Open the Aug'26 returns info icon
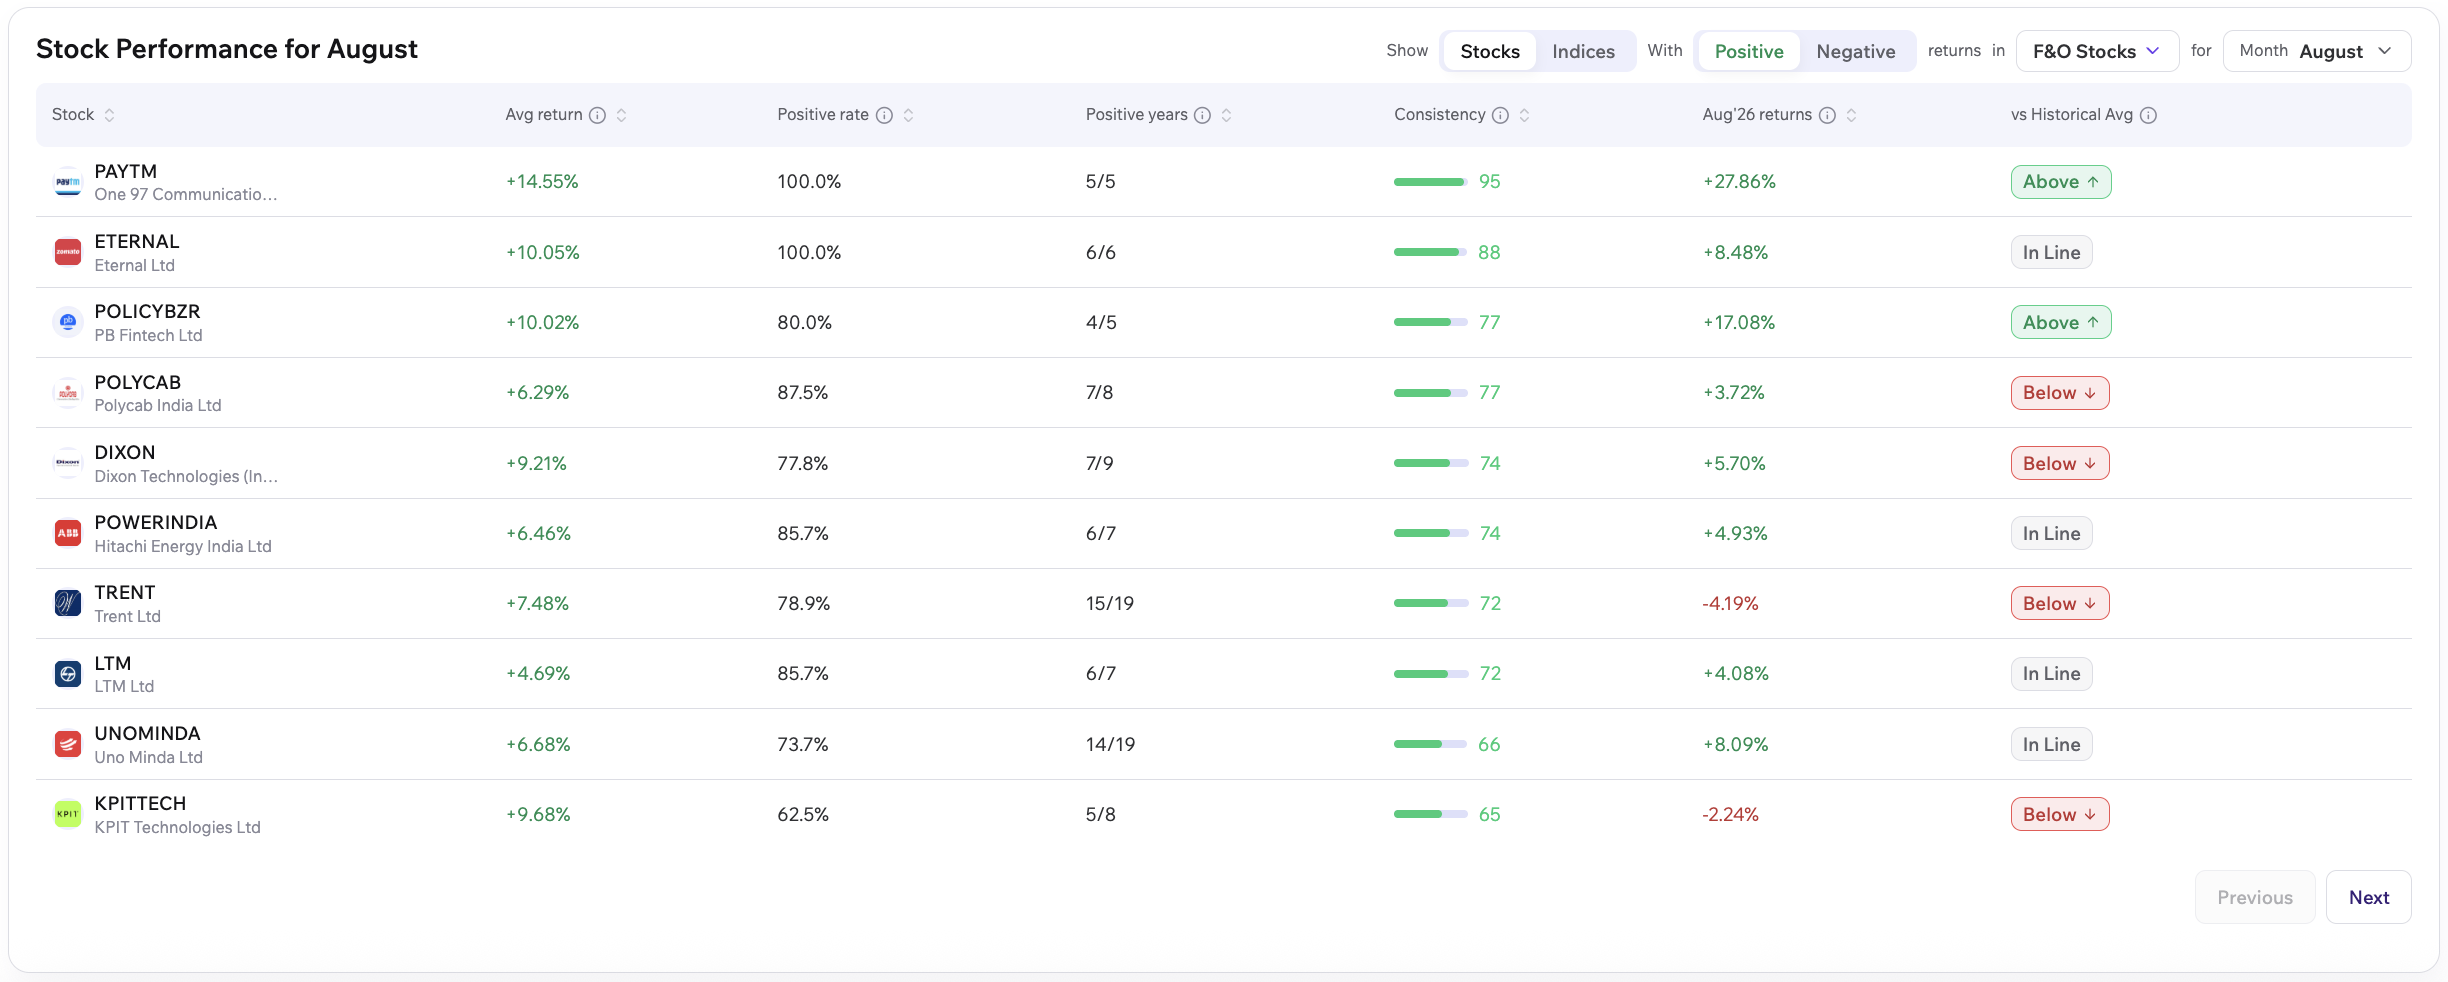2448x982 pixels. pyautogui.click(x=1827, y=115)
